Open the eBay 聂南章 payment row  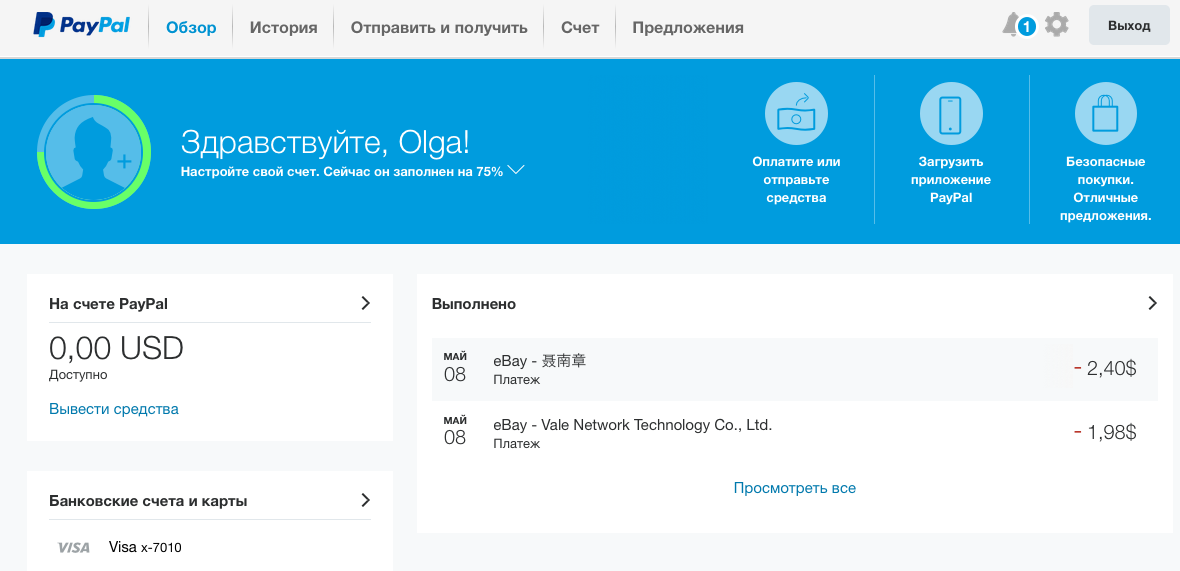click(x=795, y=369)
